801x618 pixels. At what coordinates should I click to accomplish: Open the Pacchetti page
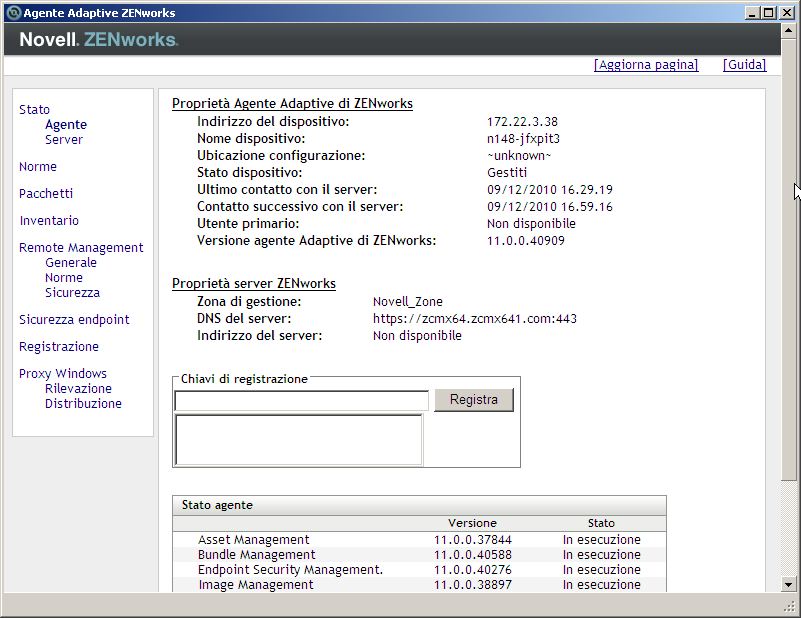pyautogui.click(x=46, y=194)
